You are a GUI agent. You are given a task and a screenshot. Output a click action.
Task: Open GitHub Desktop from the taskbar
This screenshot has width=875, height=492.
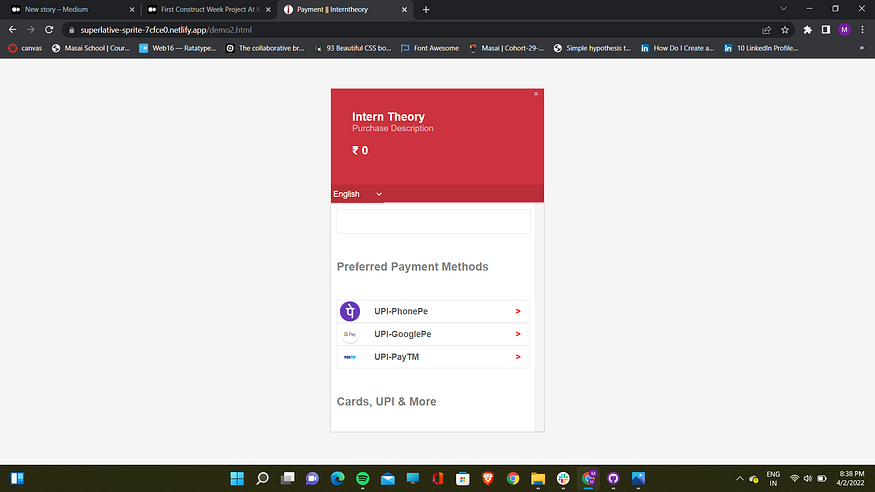(x=613, y=479)
